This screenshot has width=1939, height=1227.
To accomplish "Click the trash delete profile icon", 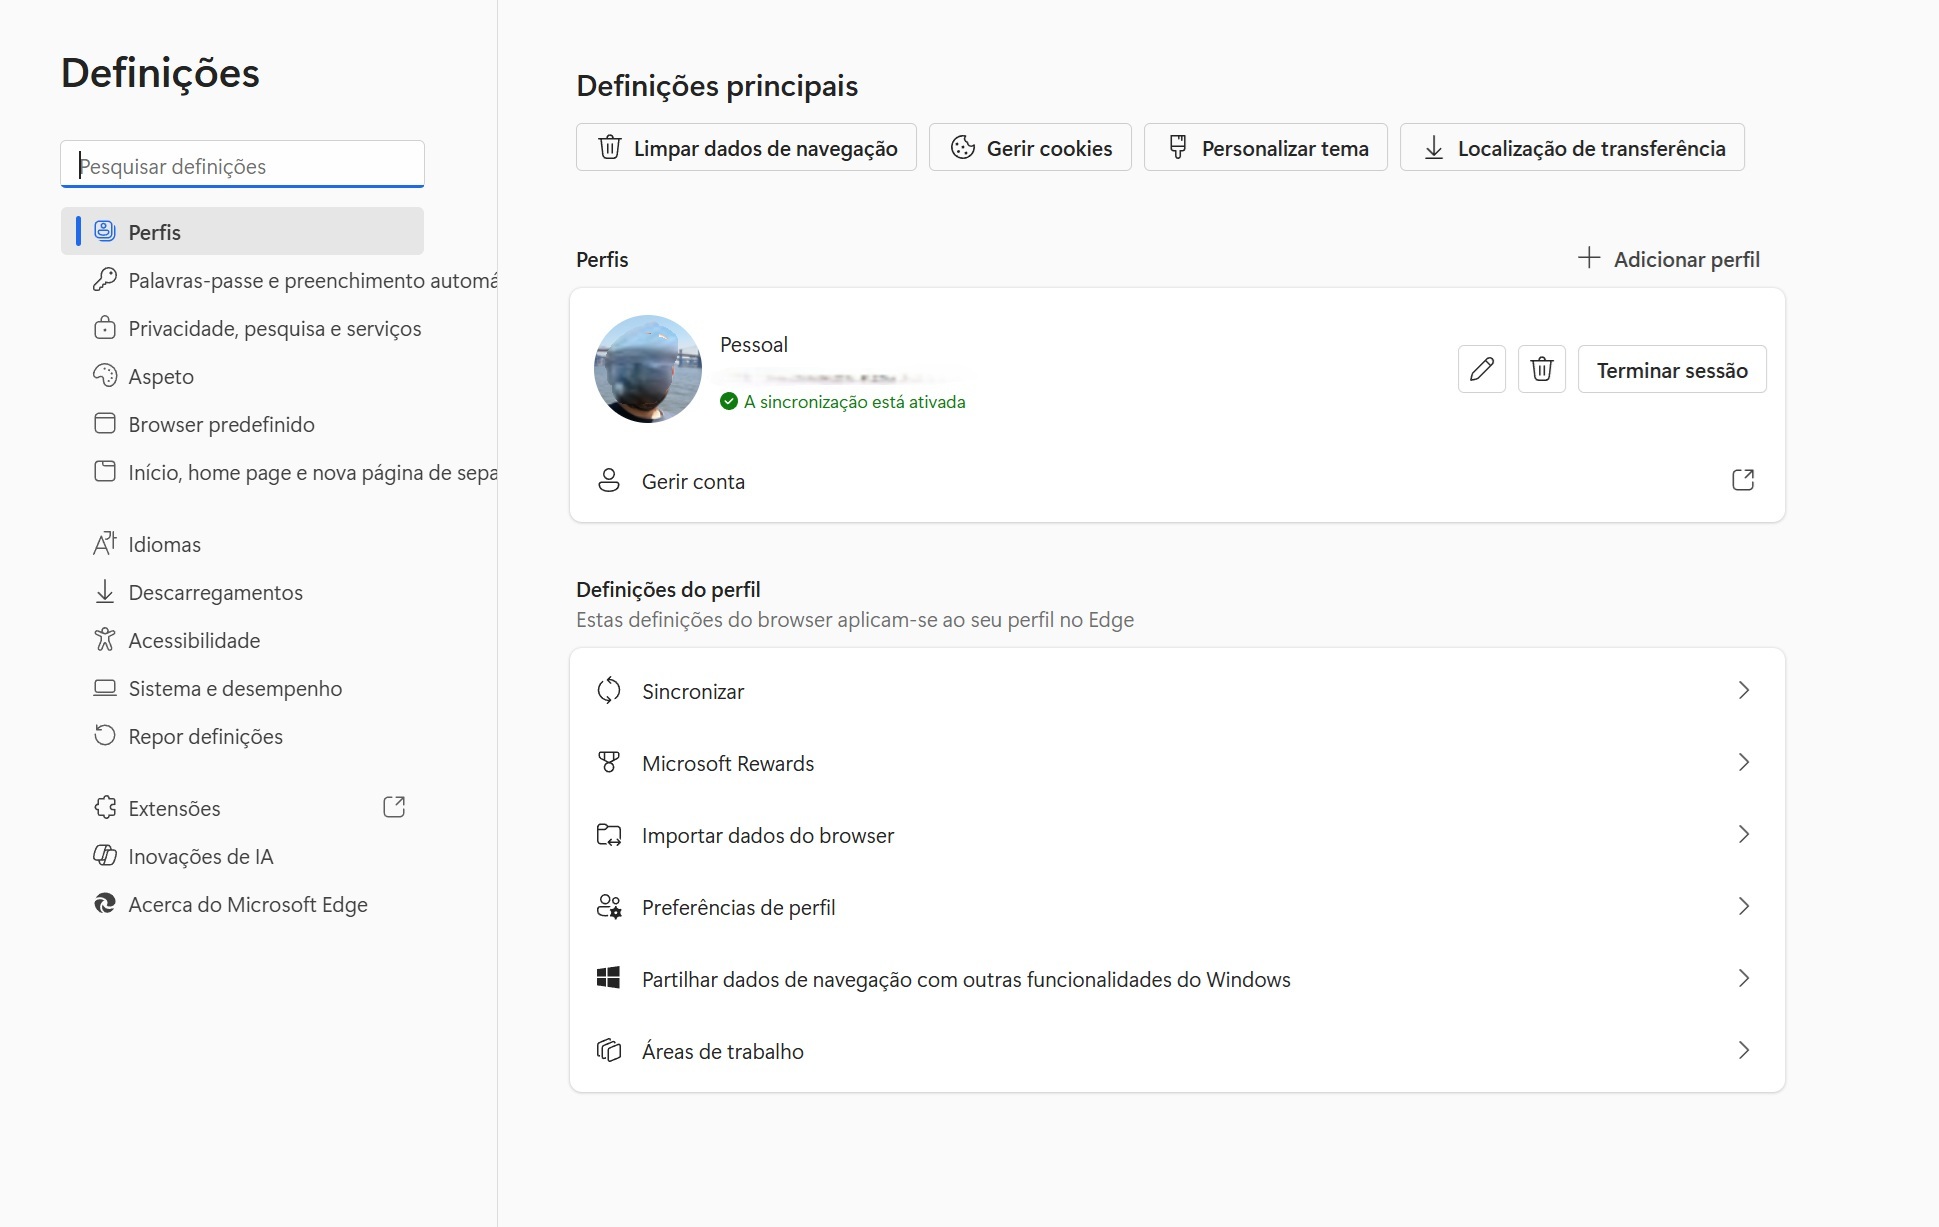I will pos(1541,369).
